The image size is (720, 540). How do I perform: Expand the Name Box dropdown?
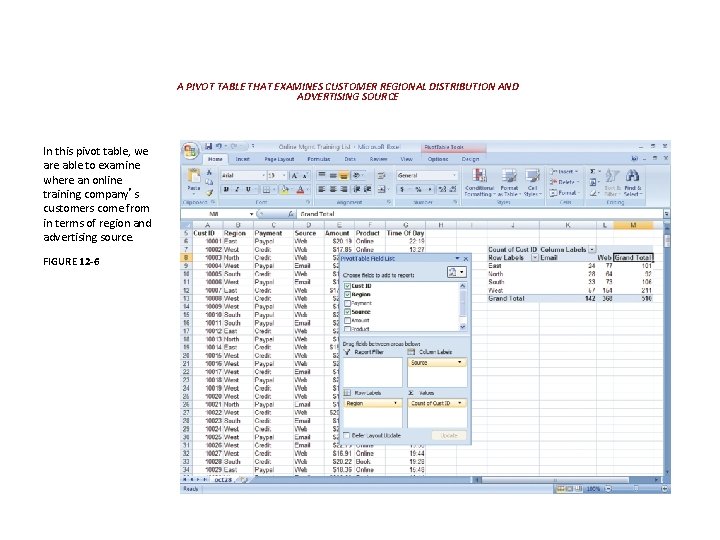[x=252, y=214]
